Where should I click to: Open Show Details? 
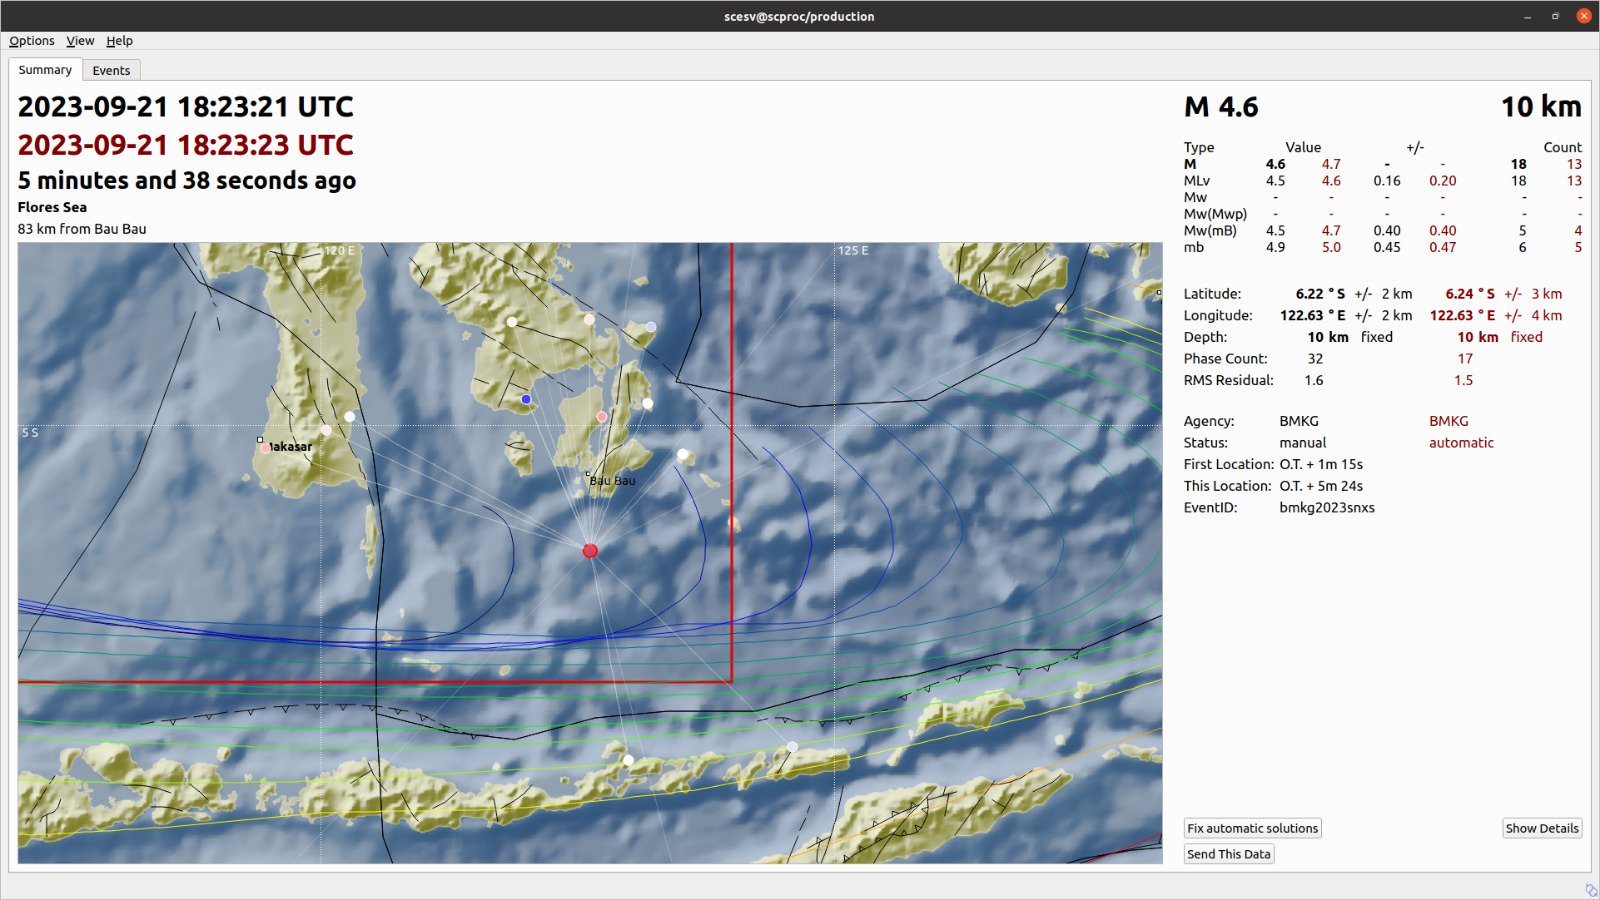pos(1541,828)
